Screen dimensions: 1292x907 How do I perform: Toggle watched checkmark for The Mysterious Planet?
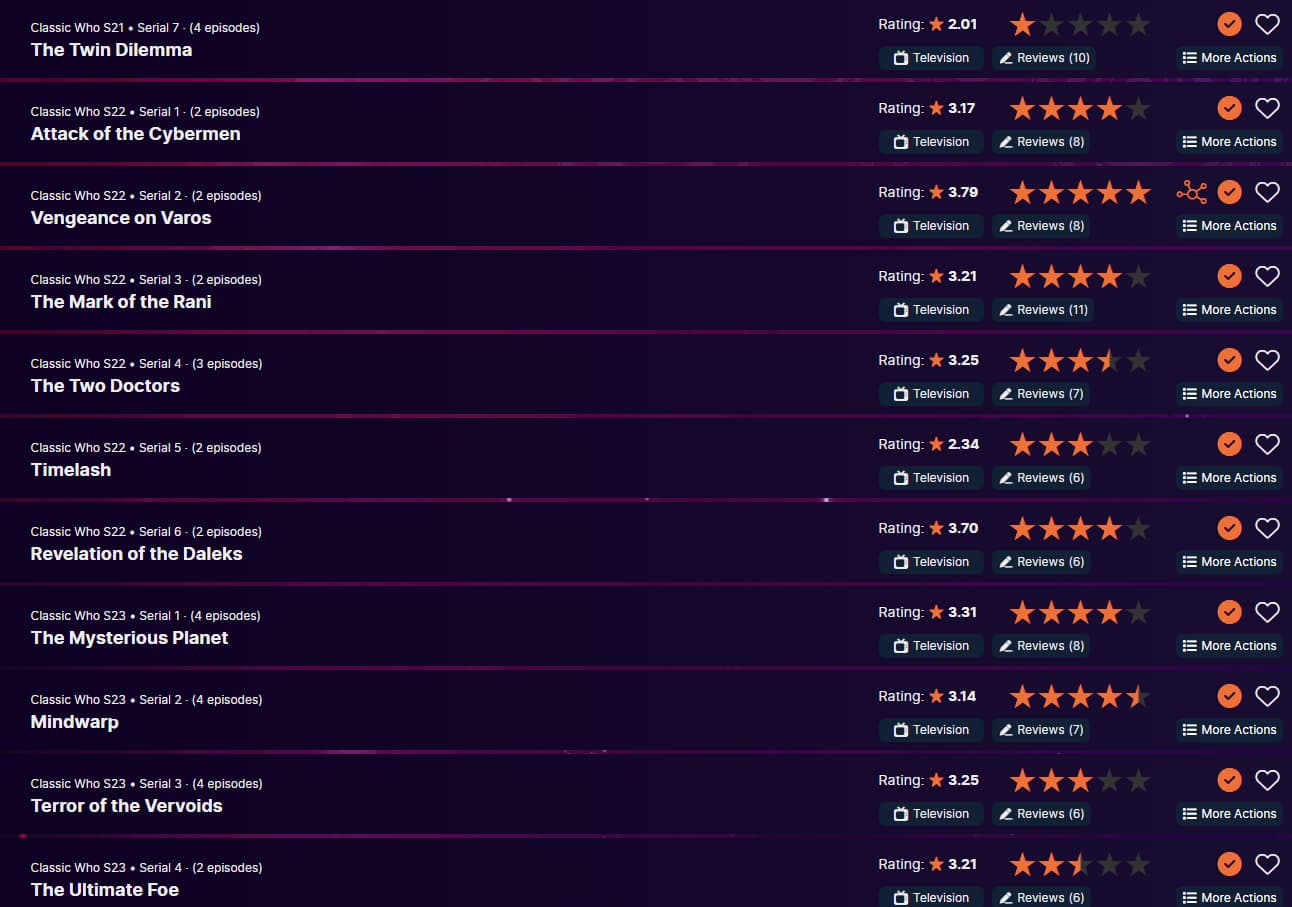pos(1230,612)
